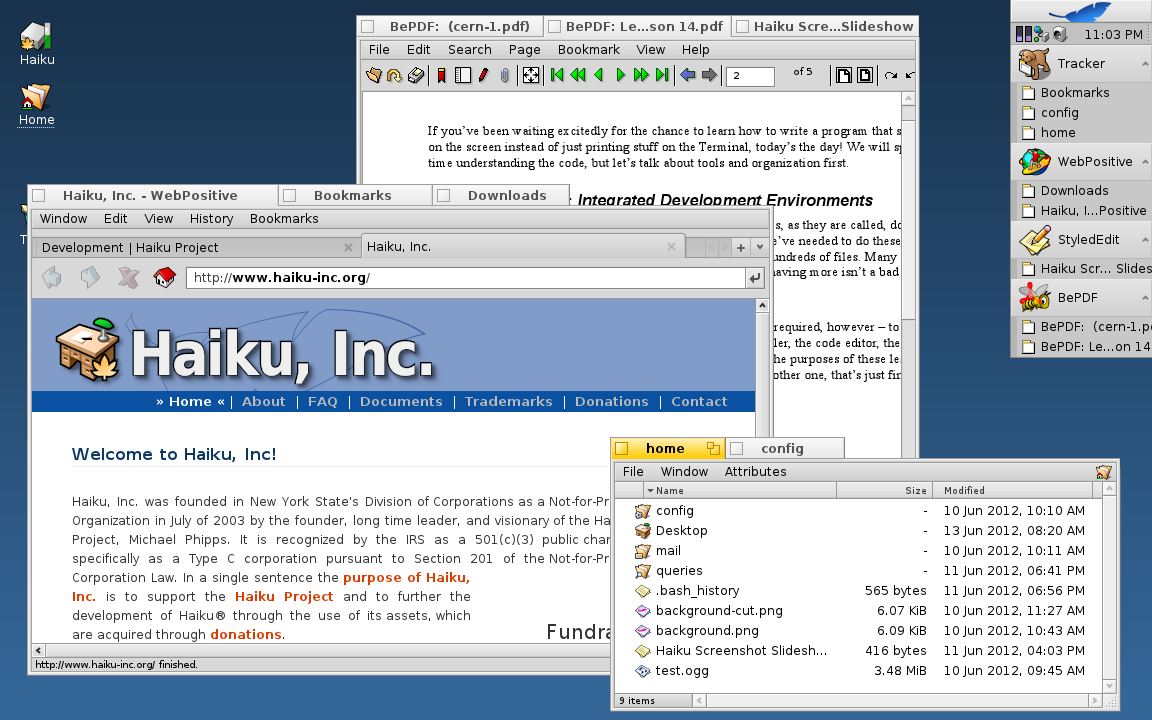Jump to first page in BePDF

tap(557, 75)
